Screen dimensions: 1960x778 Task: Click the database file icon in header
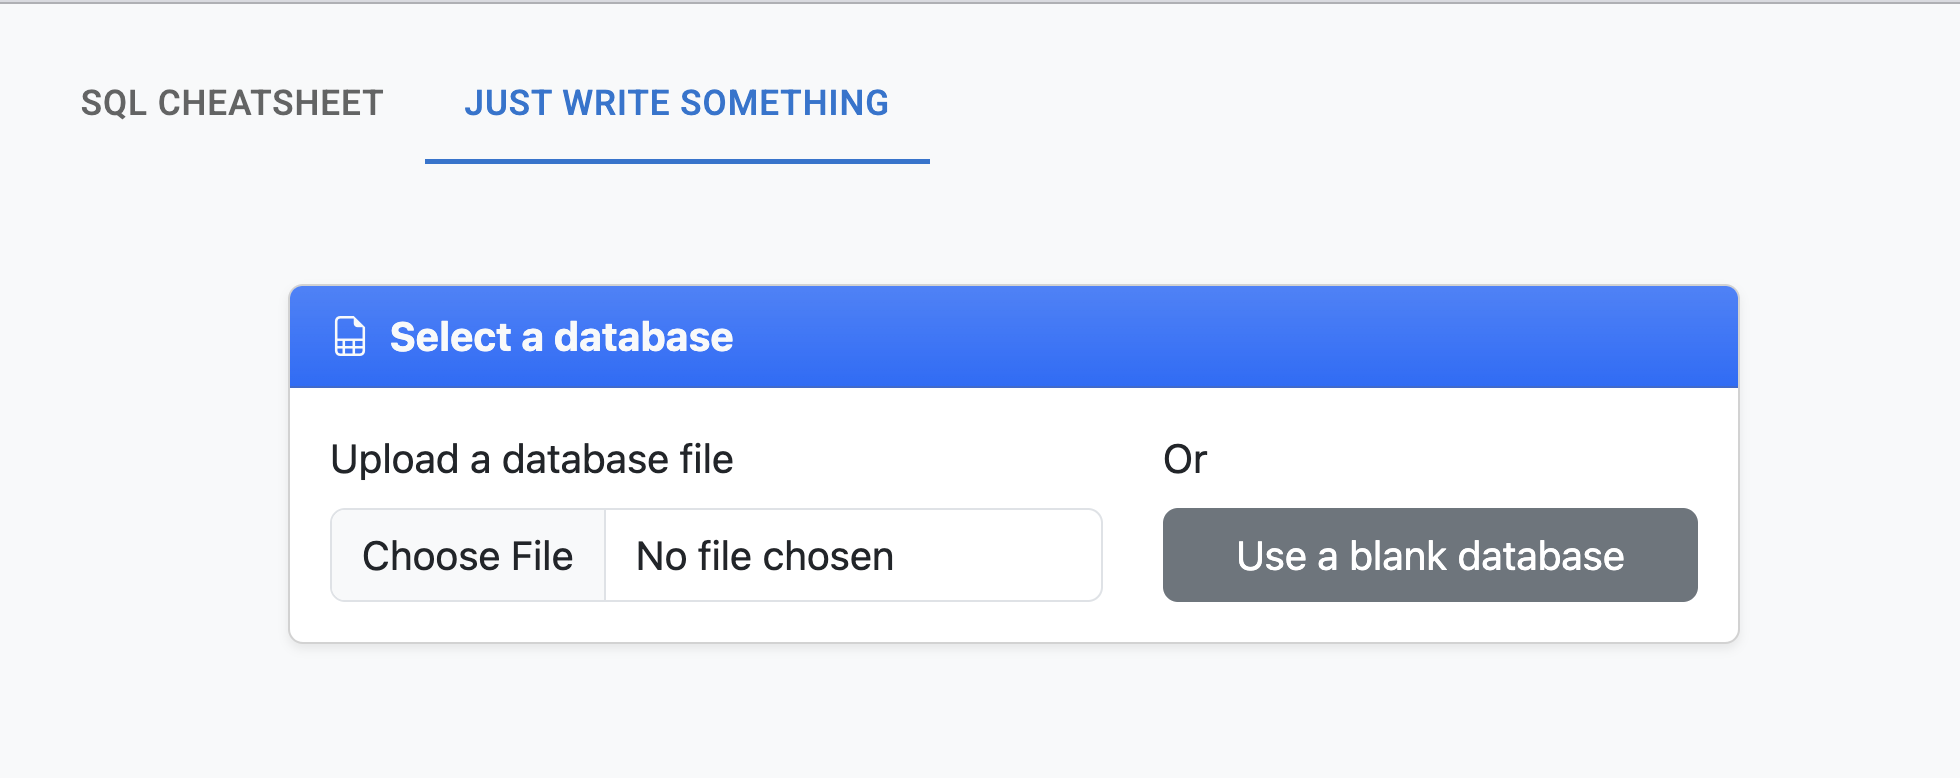coord(350,337)
